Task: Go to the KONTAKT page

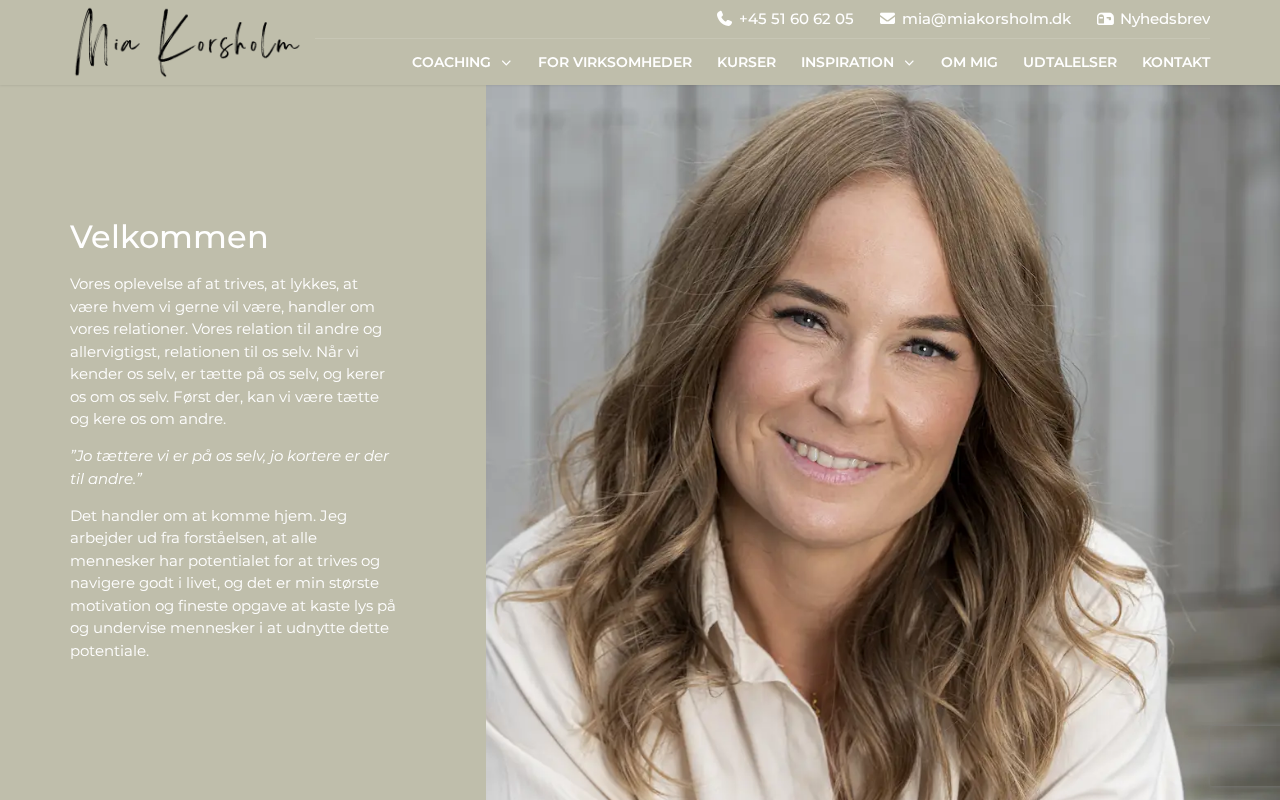Action: [1176, 62]
